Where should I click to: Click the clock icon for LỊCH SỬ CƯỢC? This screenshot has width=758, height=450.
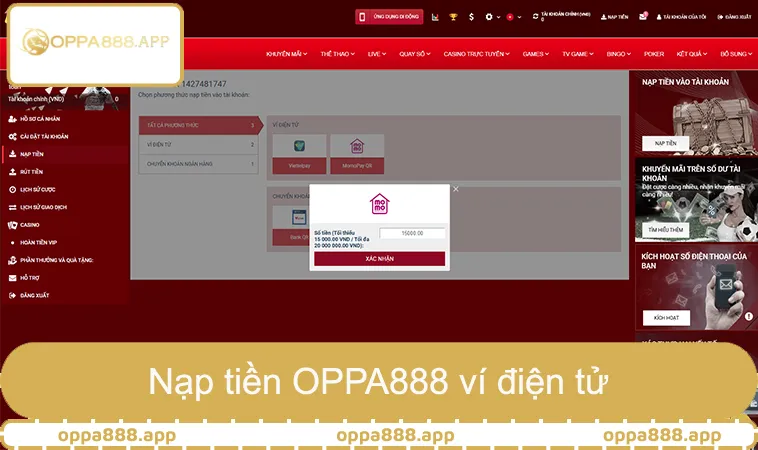(x=13, y=189)
